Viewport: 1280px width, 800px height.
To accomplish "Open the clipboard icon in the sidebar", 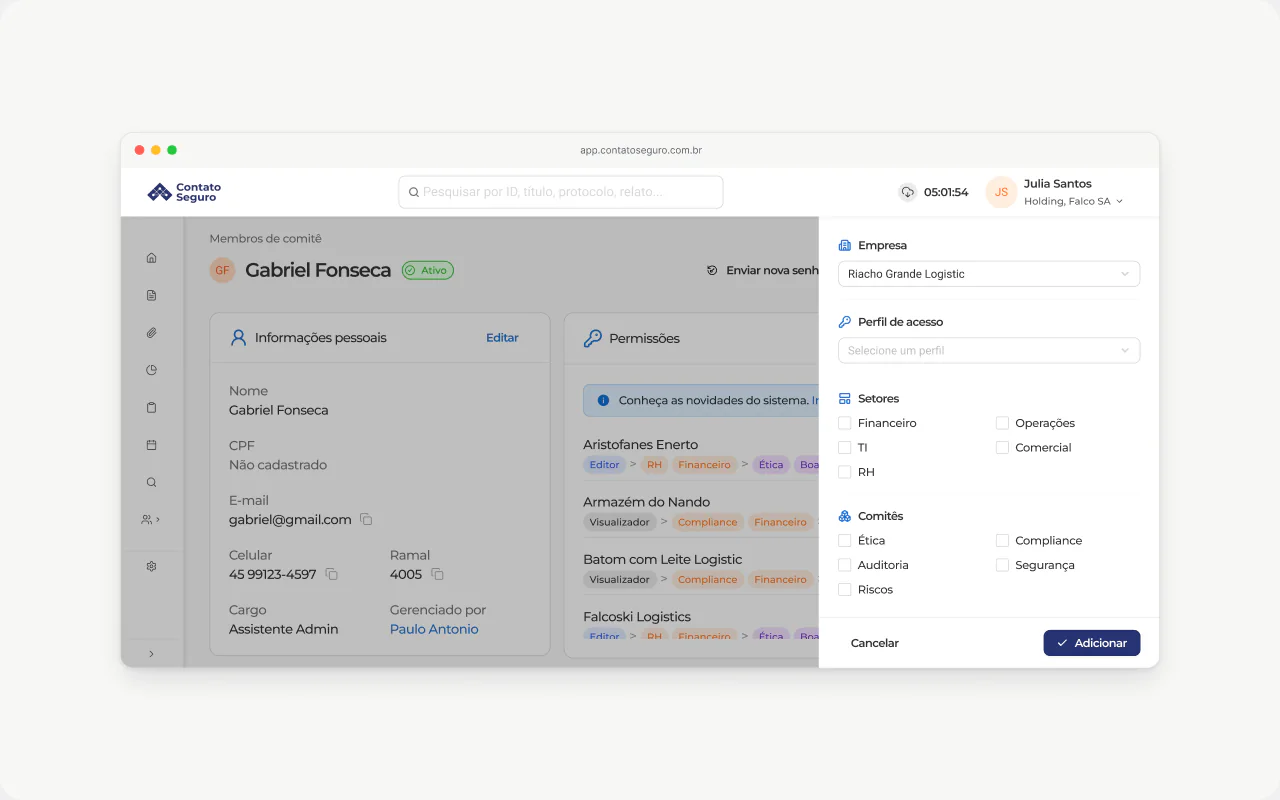I will click(152, 408).
